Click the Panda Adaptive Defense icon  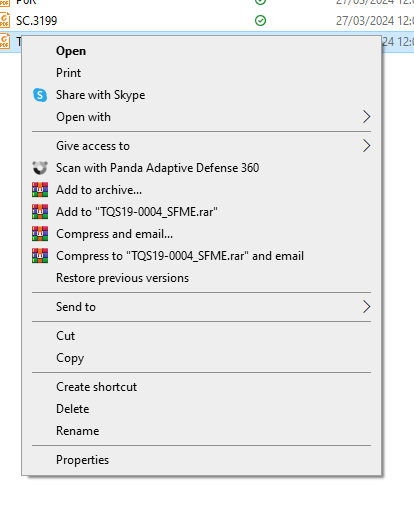[x=40, y=168]
